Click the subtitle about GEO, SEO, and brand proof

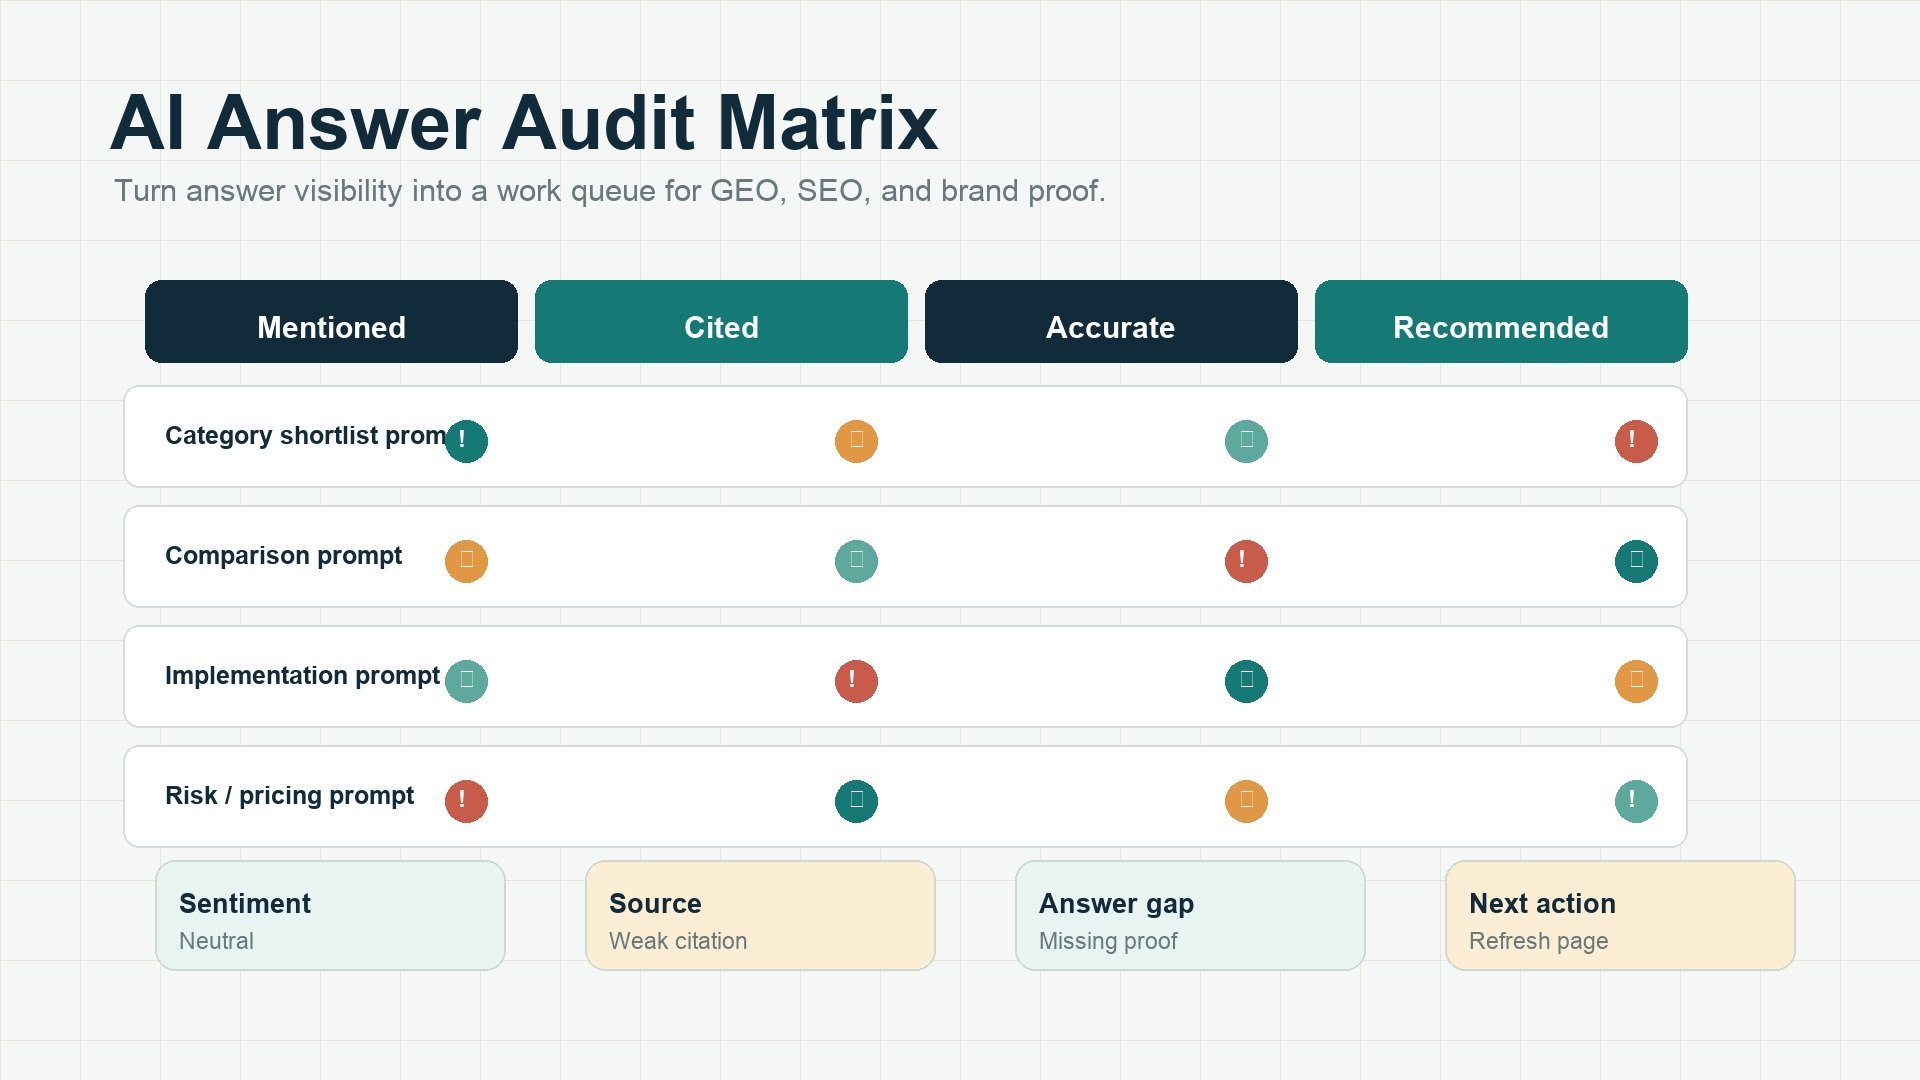[610, 190]
